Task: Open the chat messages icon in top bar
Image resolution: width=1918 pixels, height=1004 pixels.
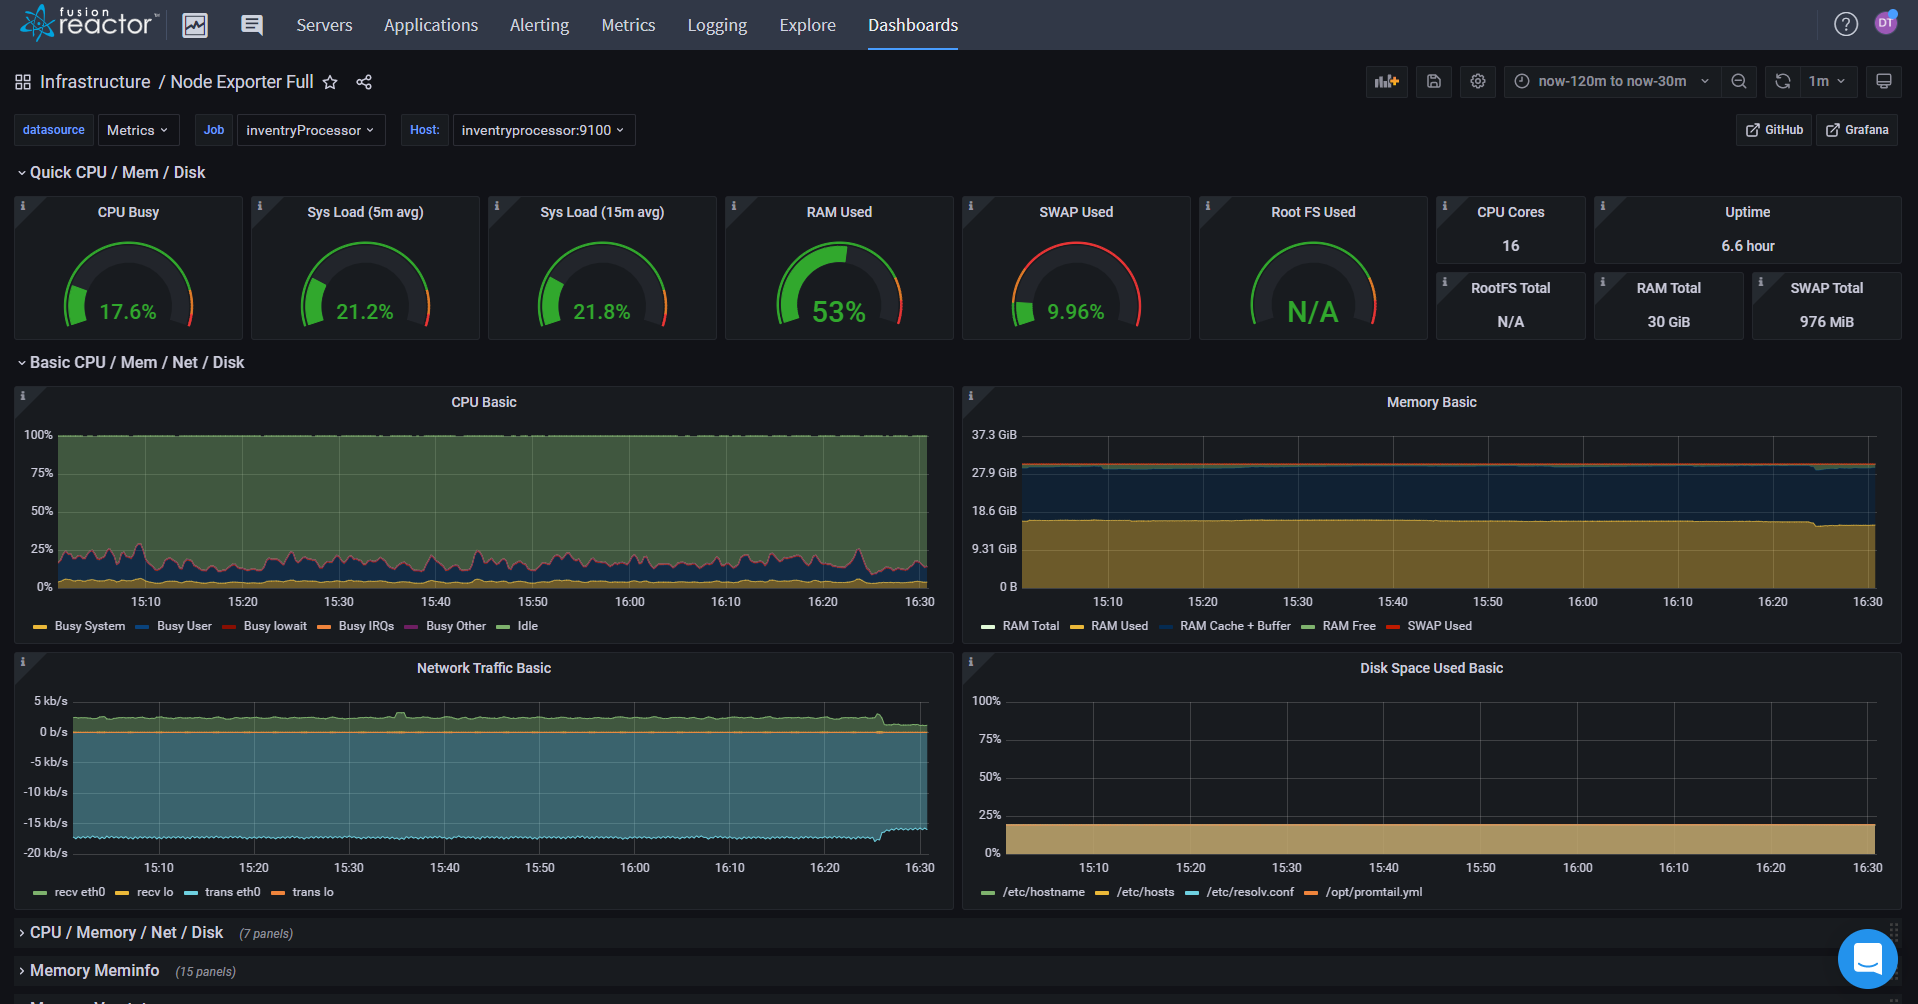Action: (252, 25)
